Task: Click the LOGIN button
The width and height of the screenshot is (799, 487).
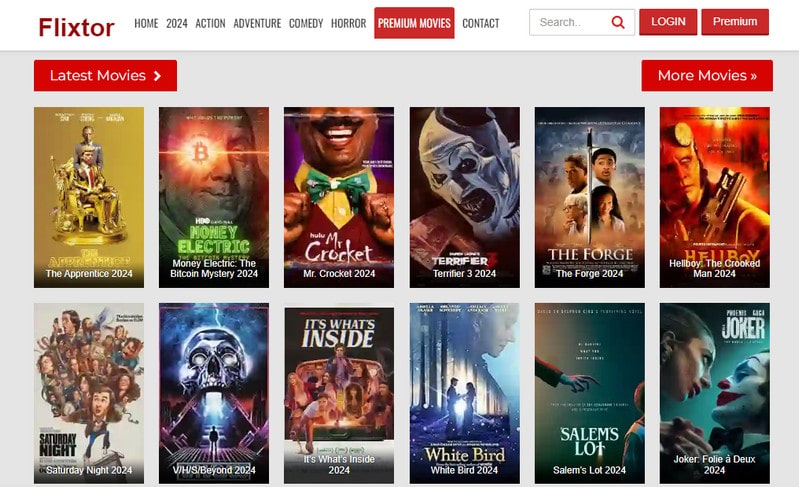Action: point(668,22)
